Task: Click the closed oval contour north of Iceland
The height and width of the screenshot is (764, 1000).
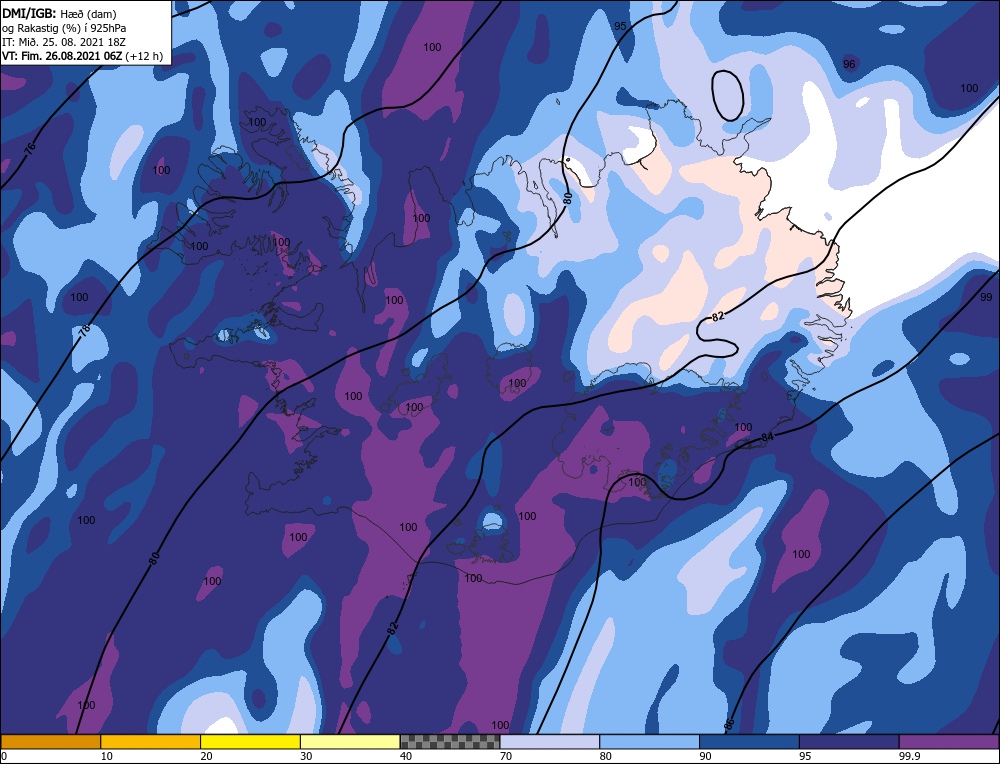Action: point(727,95)
